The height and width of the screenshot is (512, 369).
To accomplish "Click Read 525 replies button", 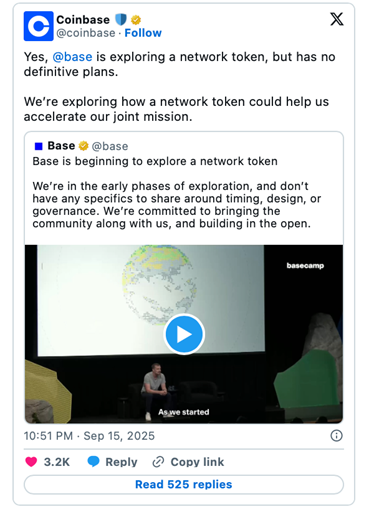I will [x=184, y=484].
